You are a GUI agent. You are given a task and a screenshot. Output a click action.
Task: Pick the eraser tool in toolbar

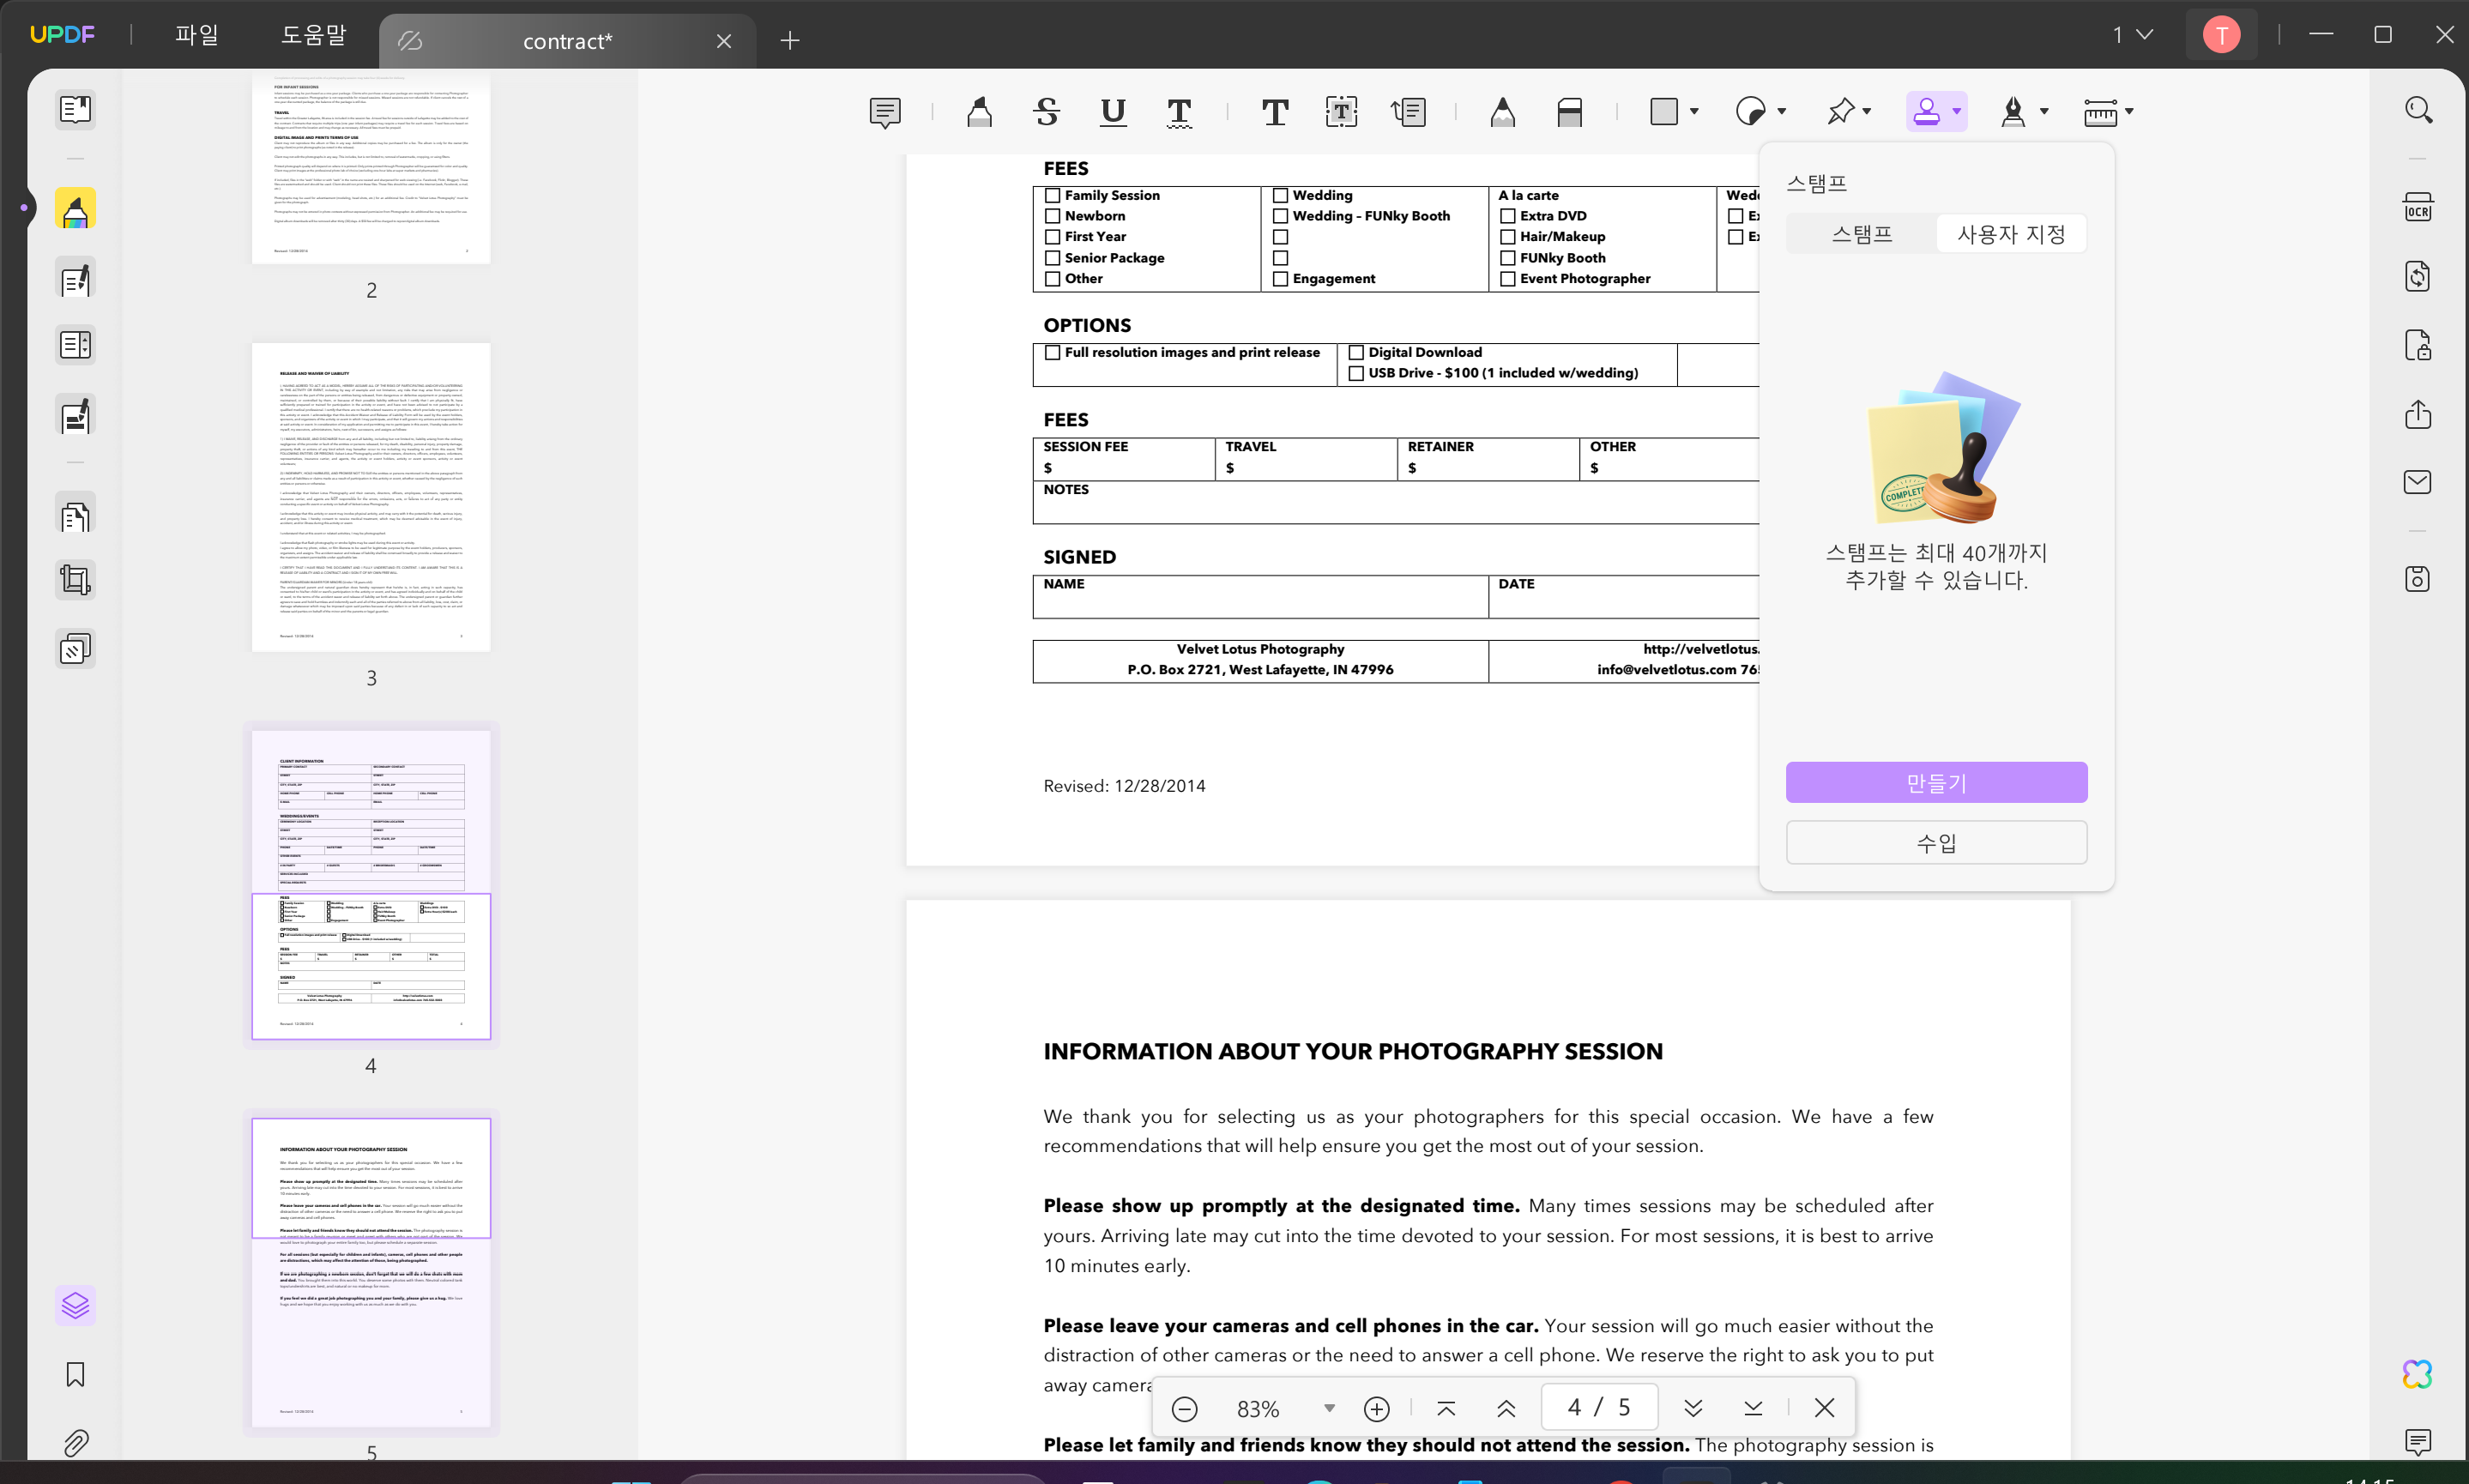(1569, 112)
